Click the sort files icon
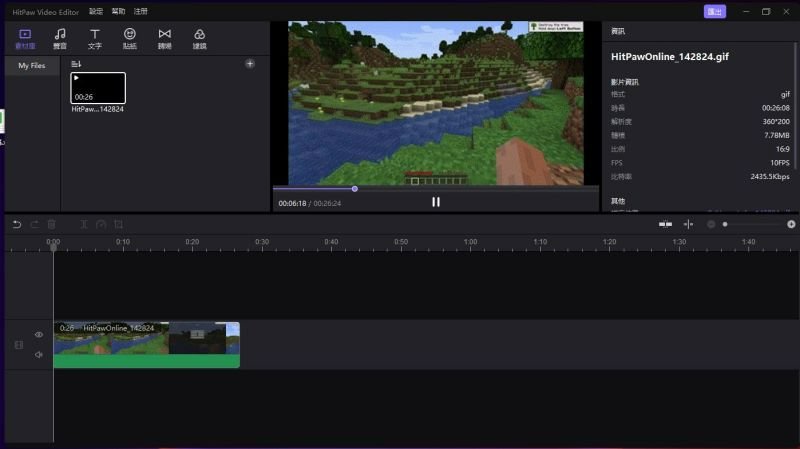Image resolution: width=800 pixels, height=449 pixels. 76,64
